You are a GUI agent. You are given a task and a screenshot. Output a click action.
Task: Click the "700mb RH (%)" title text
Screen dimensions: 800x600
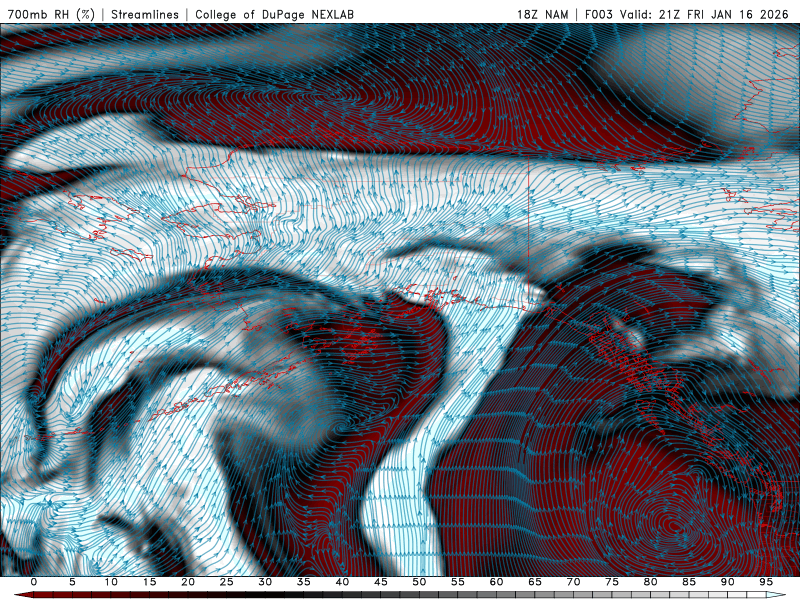(52, 15)
